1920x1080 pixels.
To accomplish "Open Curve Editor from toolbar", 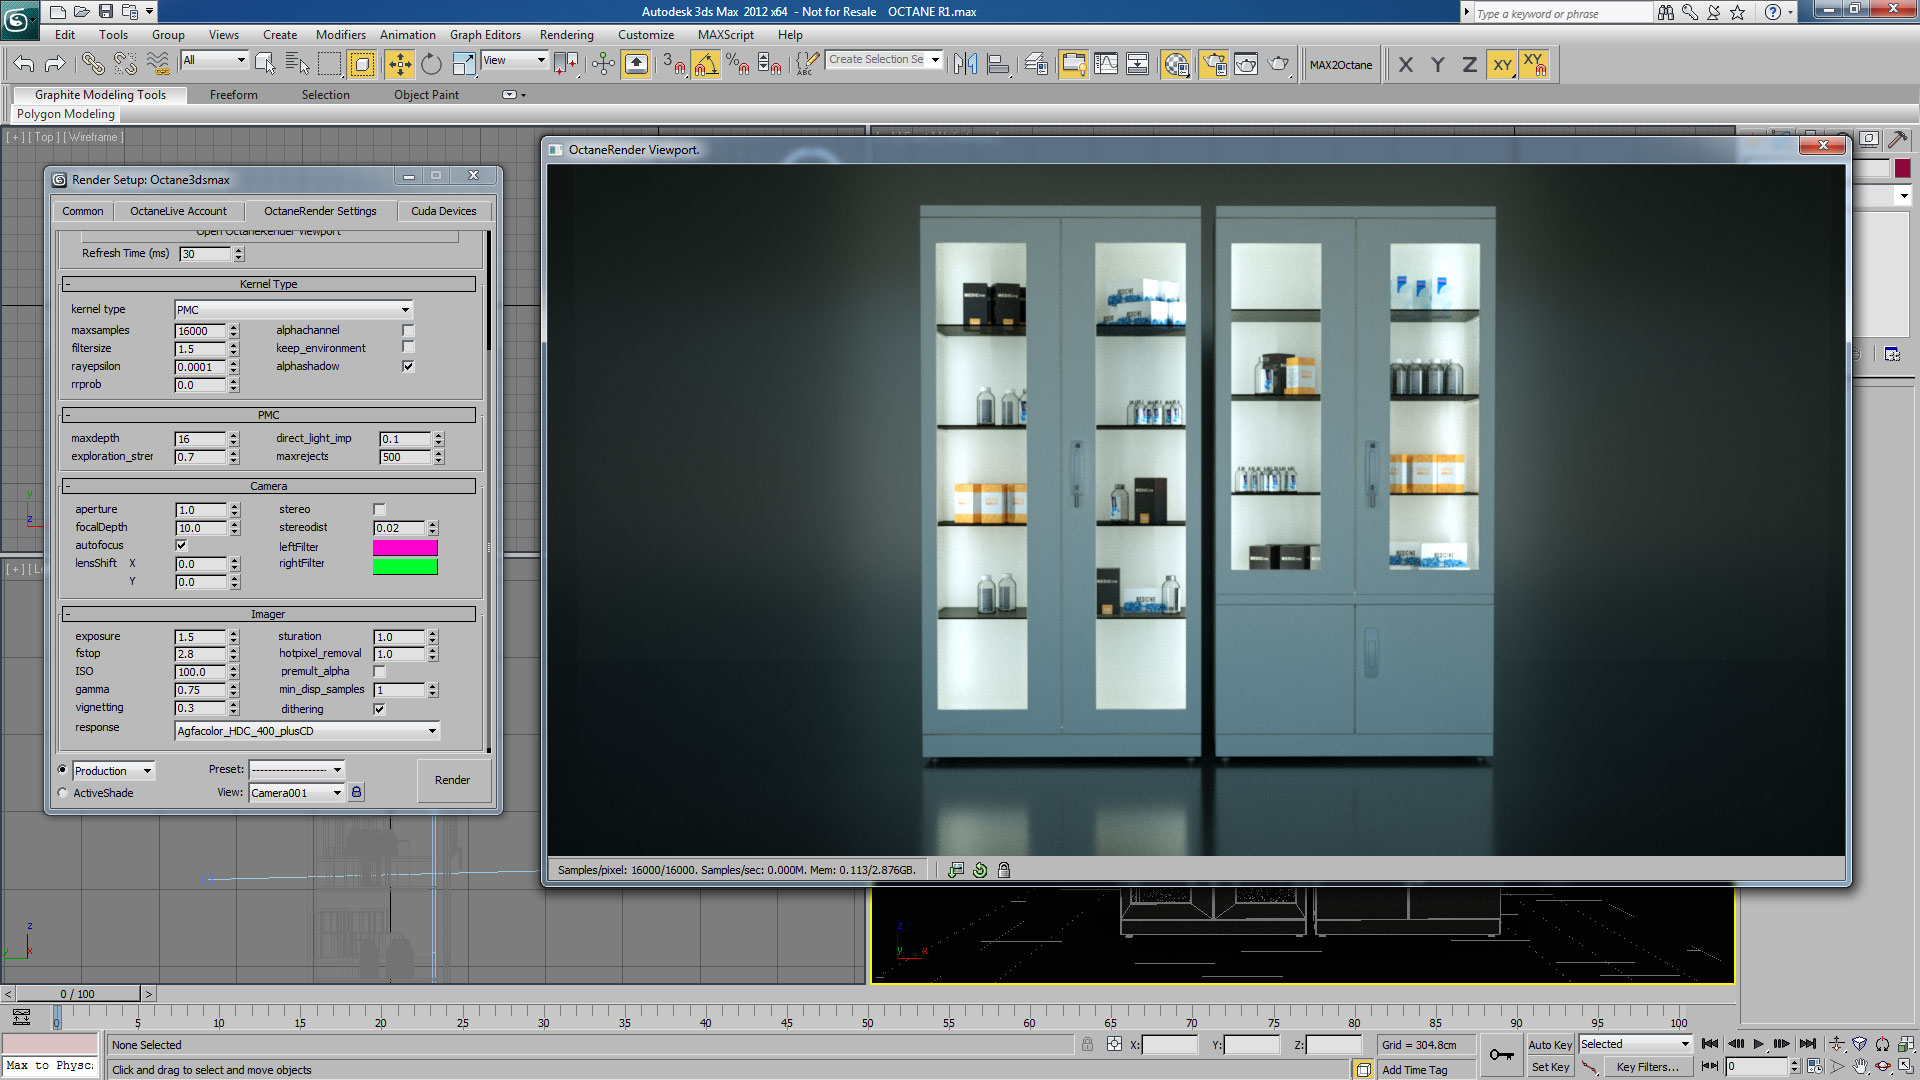I will pyautogui.click(x=1106, y=65).
